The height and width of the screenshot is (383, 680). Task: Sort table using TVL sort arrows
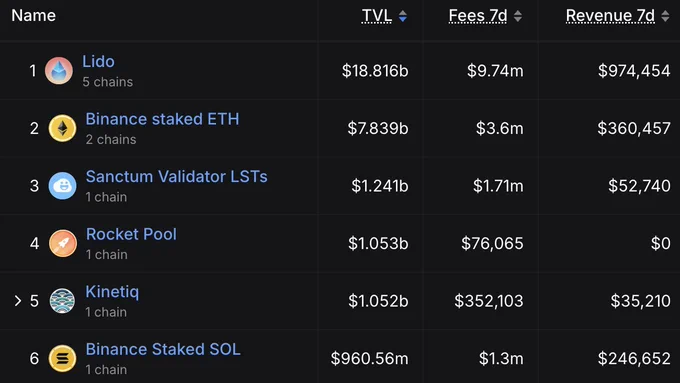pos(402,16)
